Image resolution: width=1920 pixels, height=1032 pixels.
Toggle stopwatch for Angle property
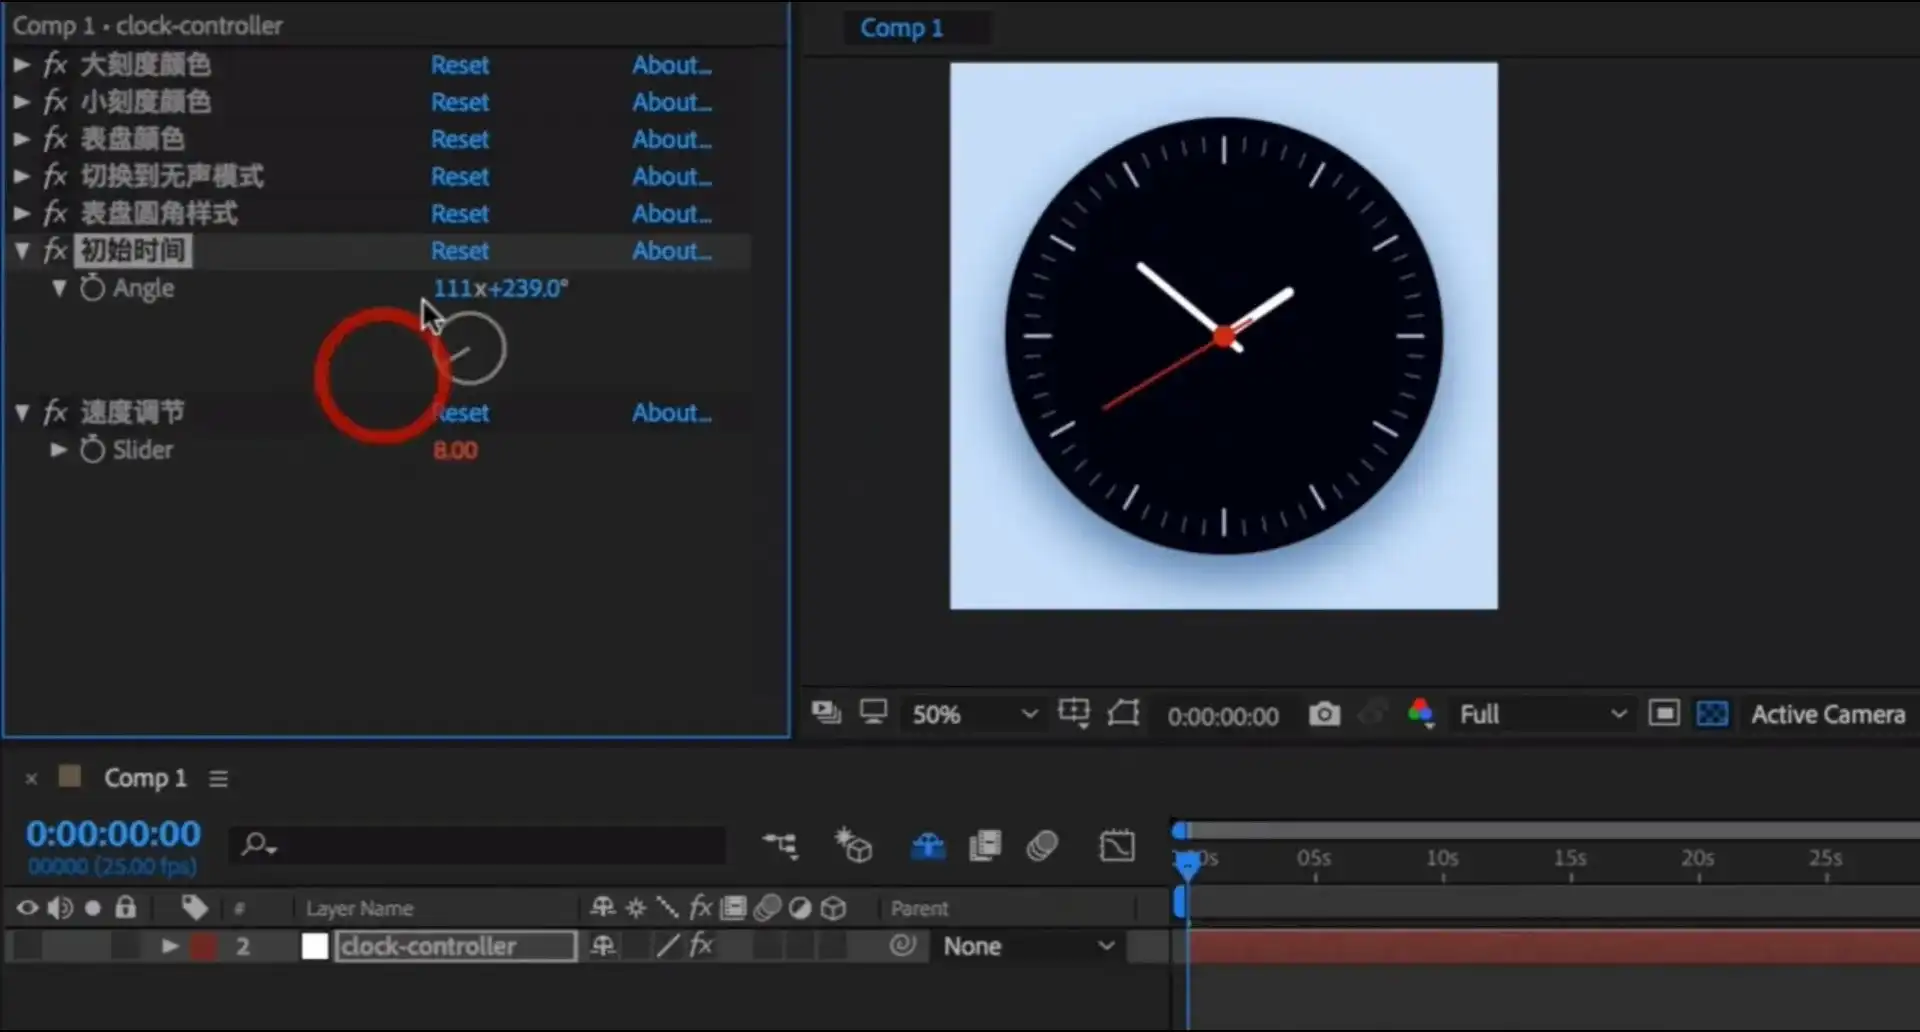(92, 289)
